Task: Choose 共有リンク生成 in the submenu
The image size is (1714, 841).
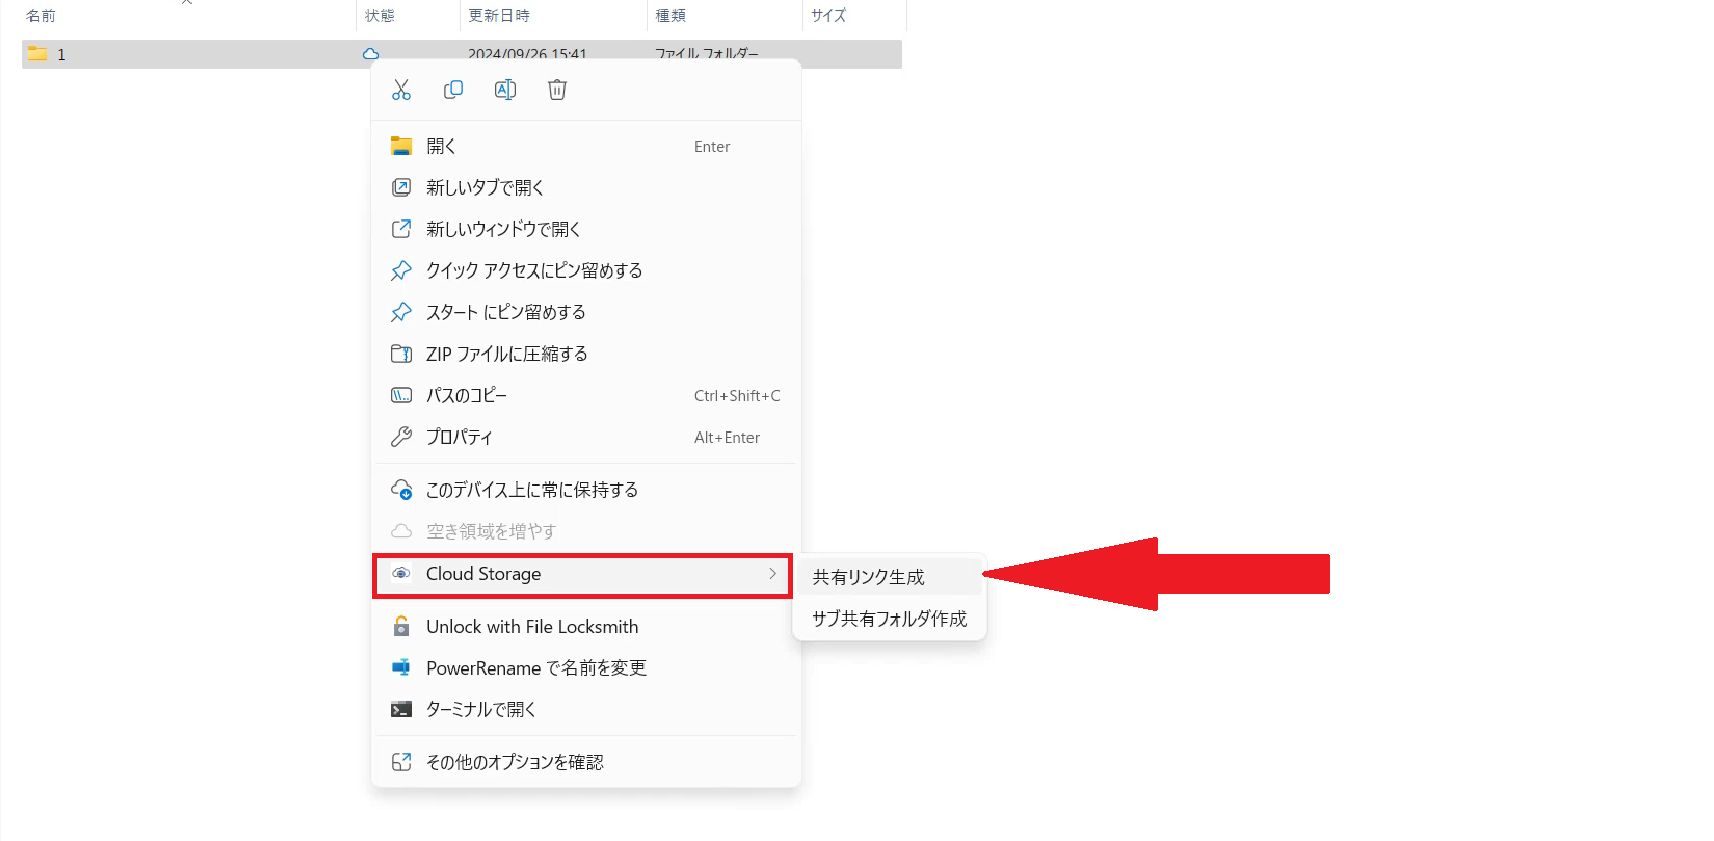Action: coord(889,577)
